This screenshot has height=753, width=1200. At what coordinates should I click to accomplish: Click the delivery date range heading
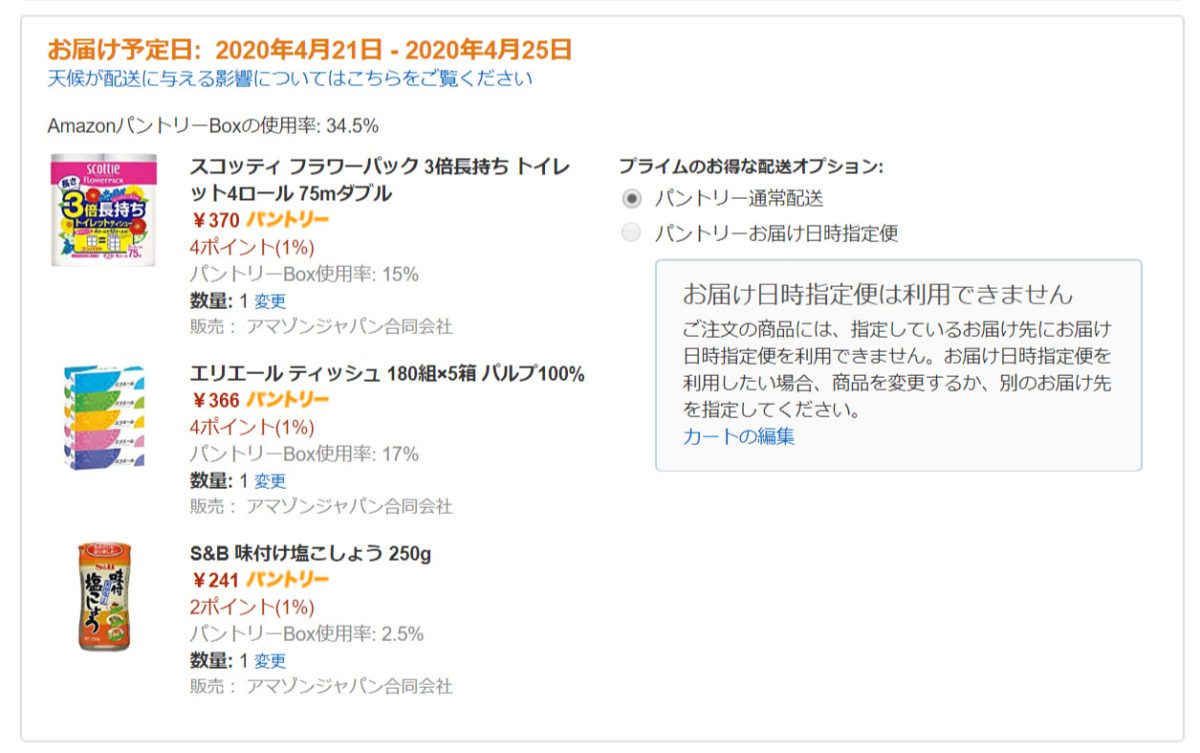[x=309, y=50]
